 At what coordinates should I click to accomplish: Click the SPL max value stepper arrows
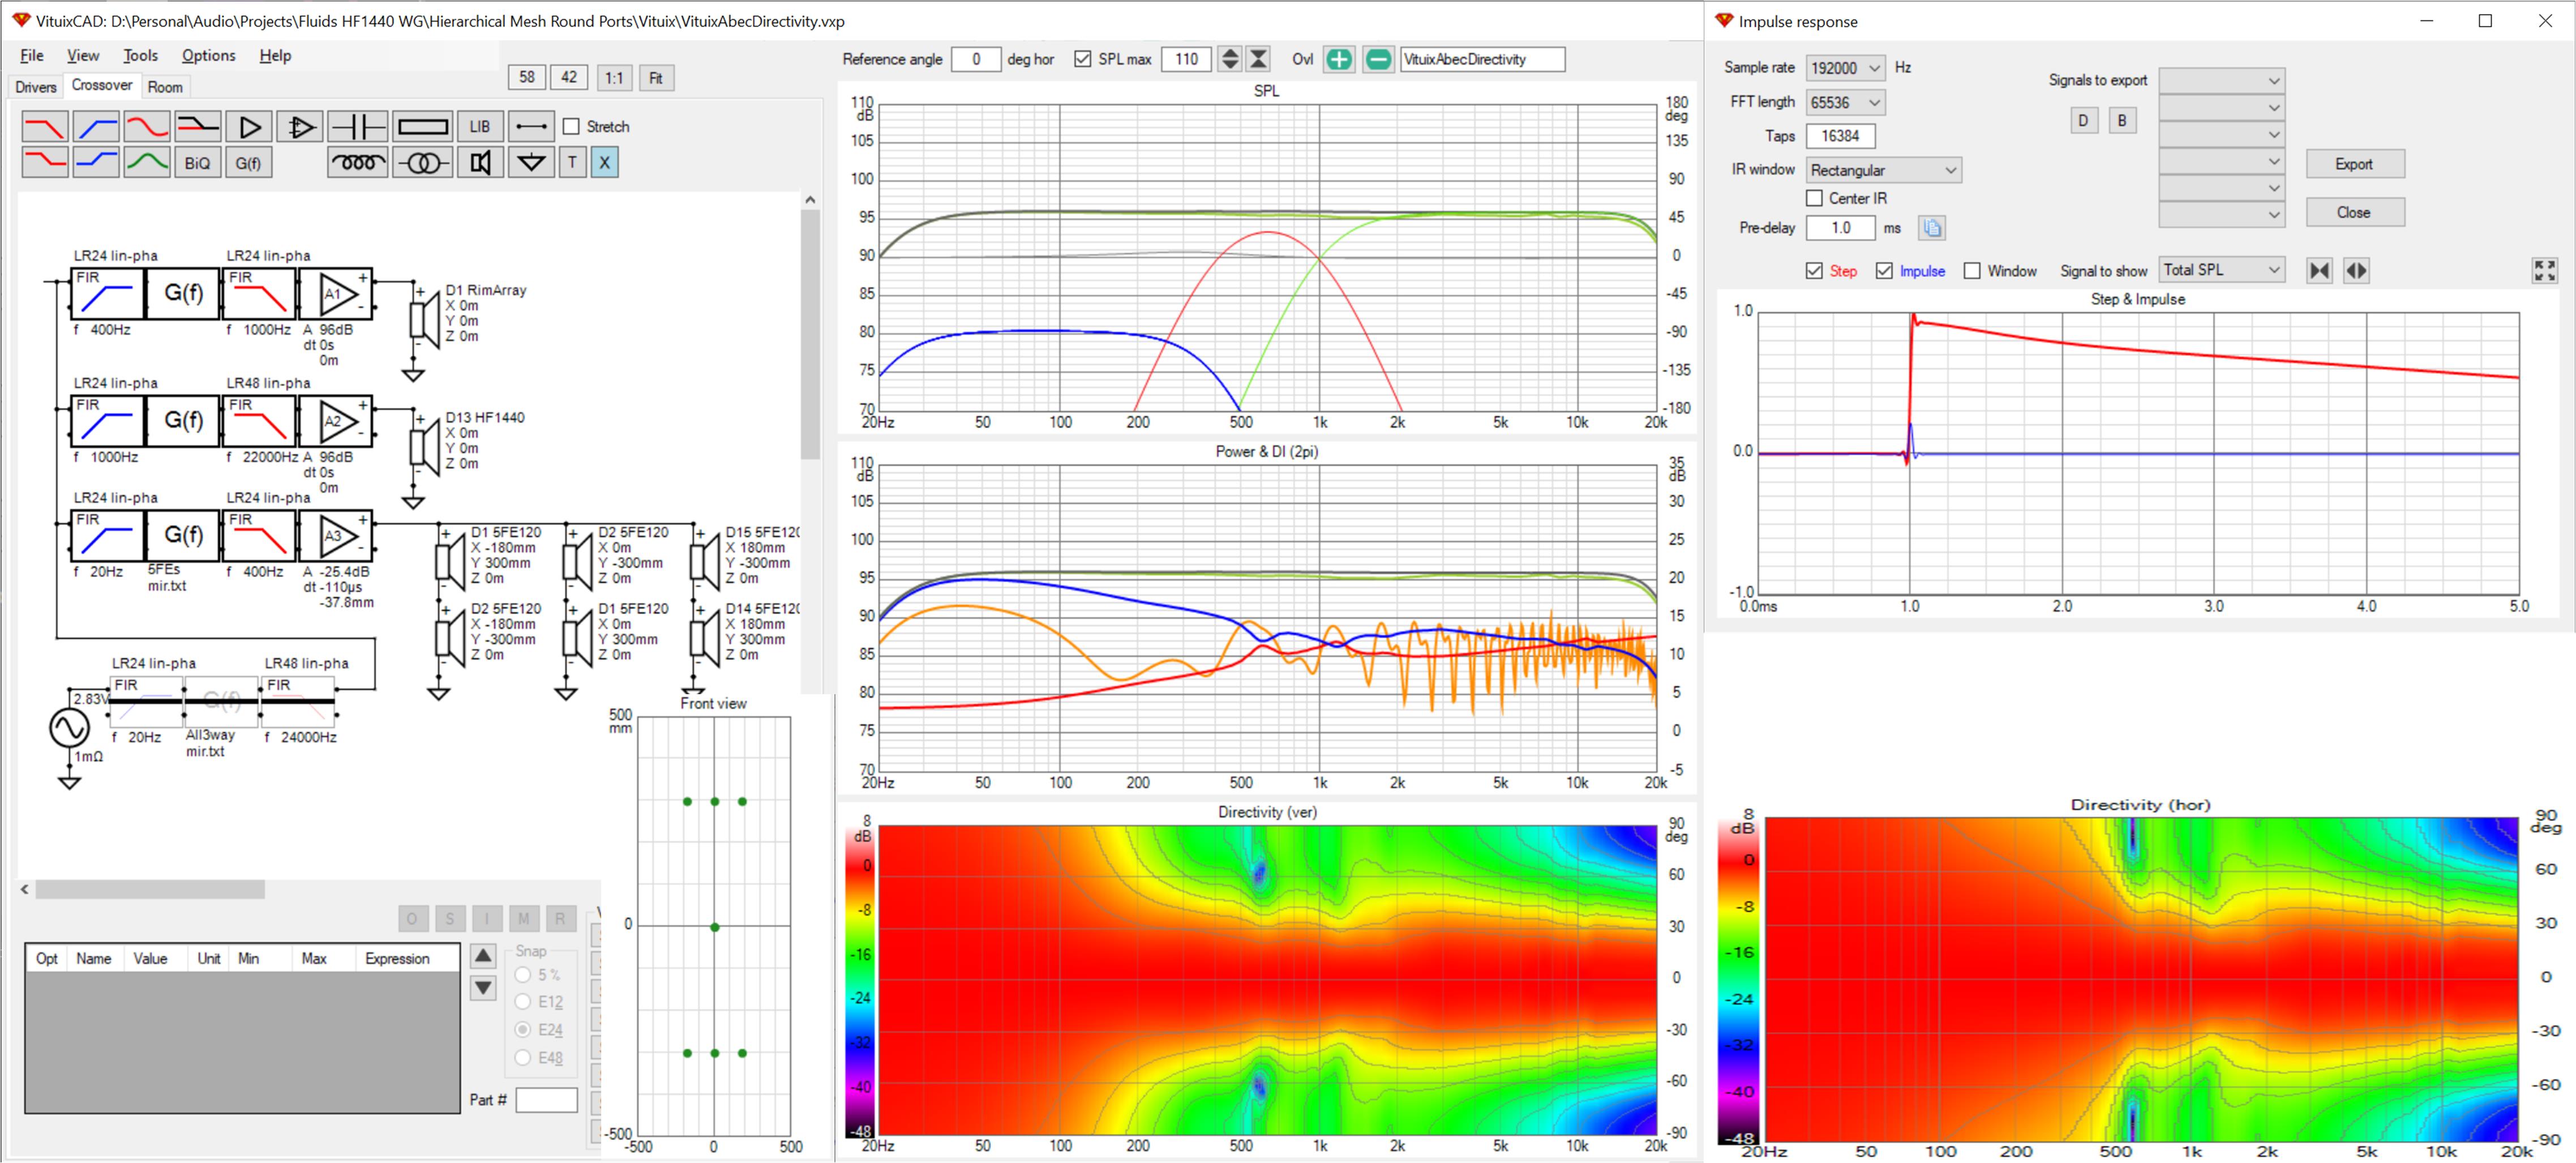pos(1230,59)
